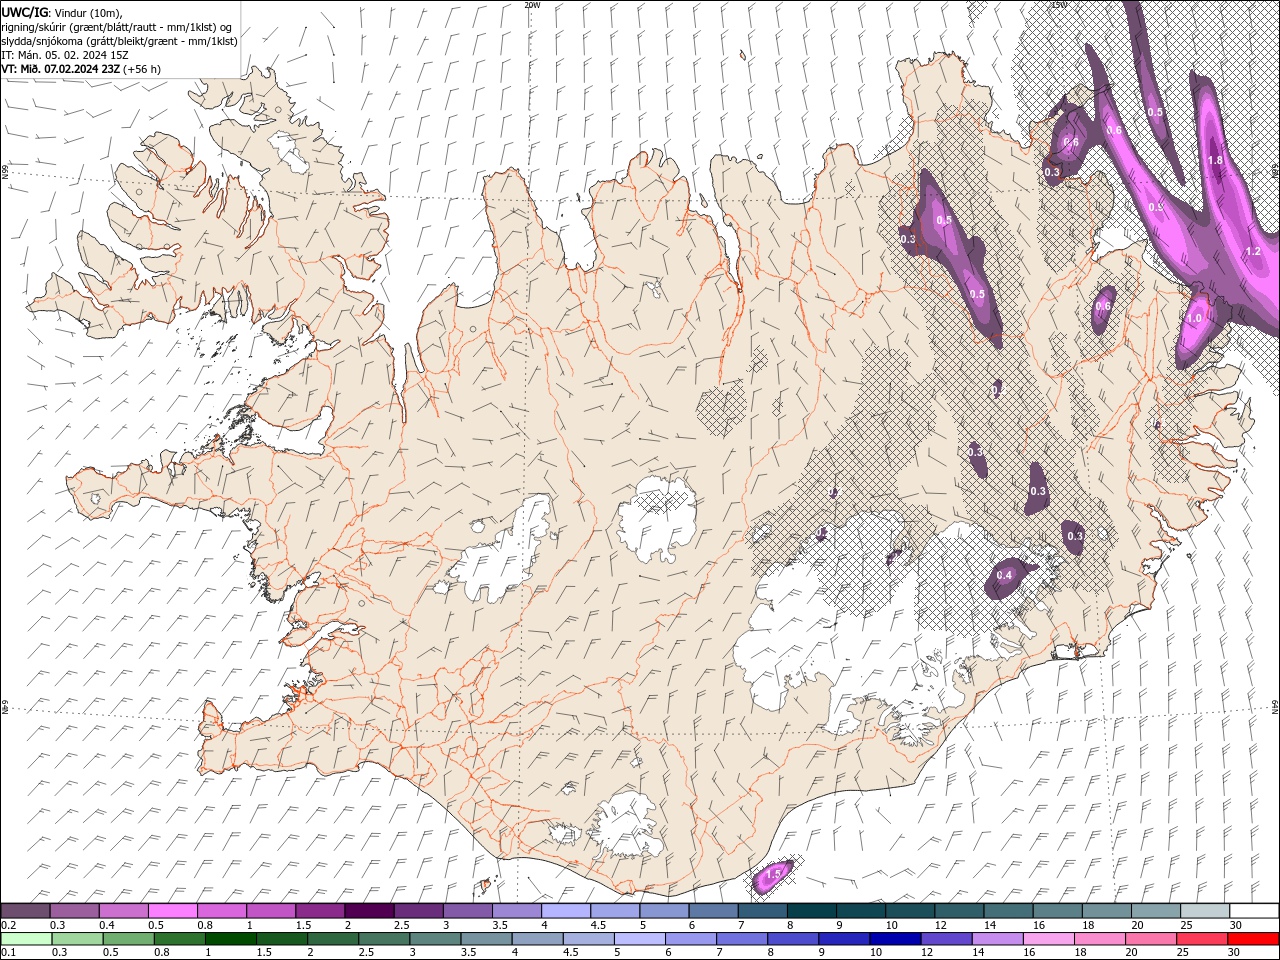Click the pale green swatch between 0.1 and 0.3
The image size is (1280, 960).
pos(26,939)
